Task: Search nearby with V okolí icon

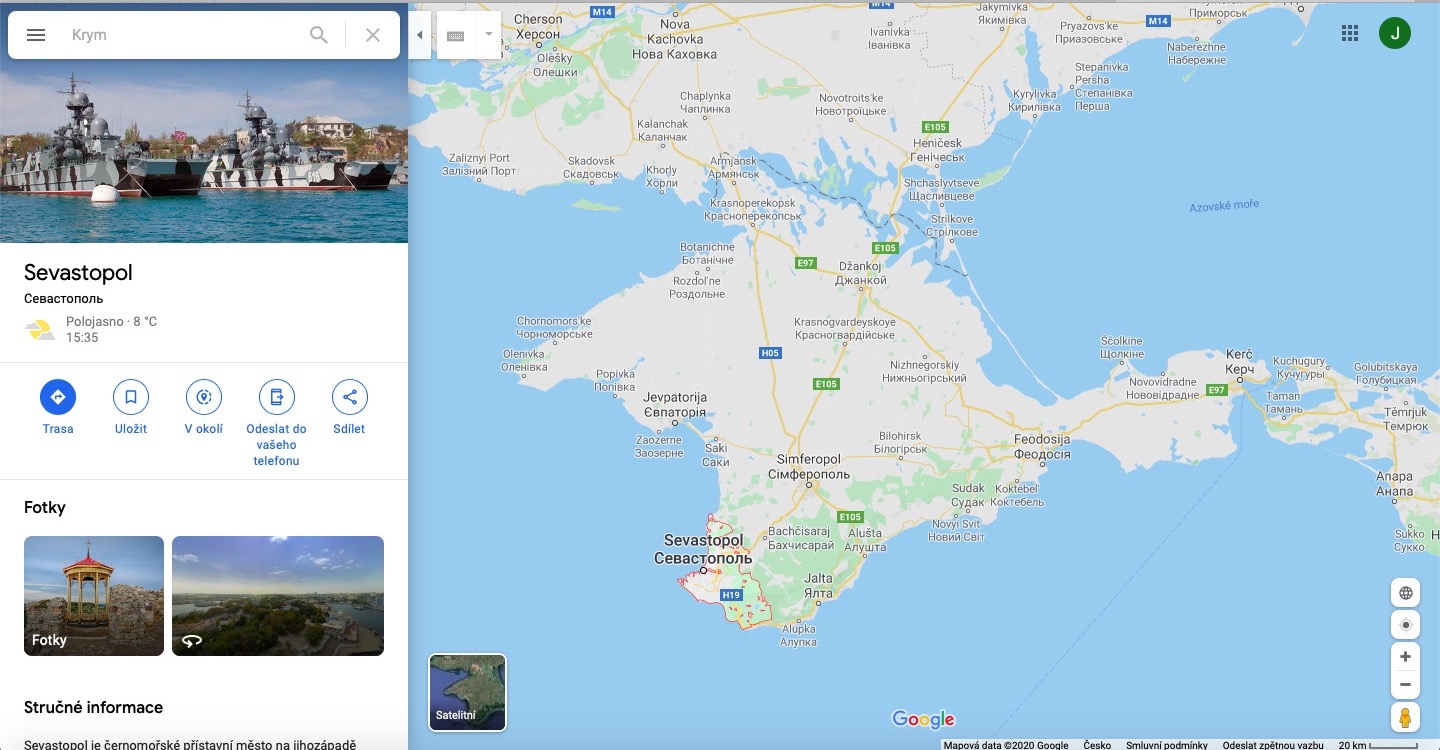Action: (204, 397)
